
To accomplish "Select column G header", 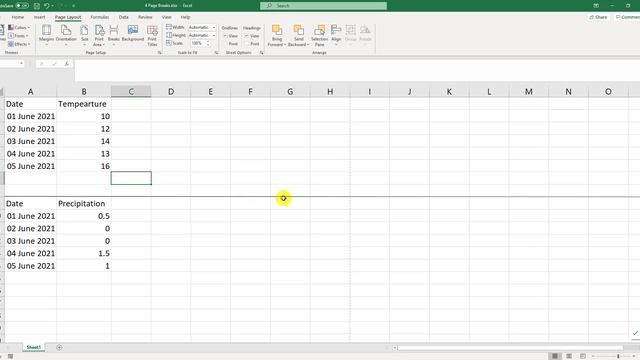I will 290,91.
